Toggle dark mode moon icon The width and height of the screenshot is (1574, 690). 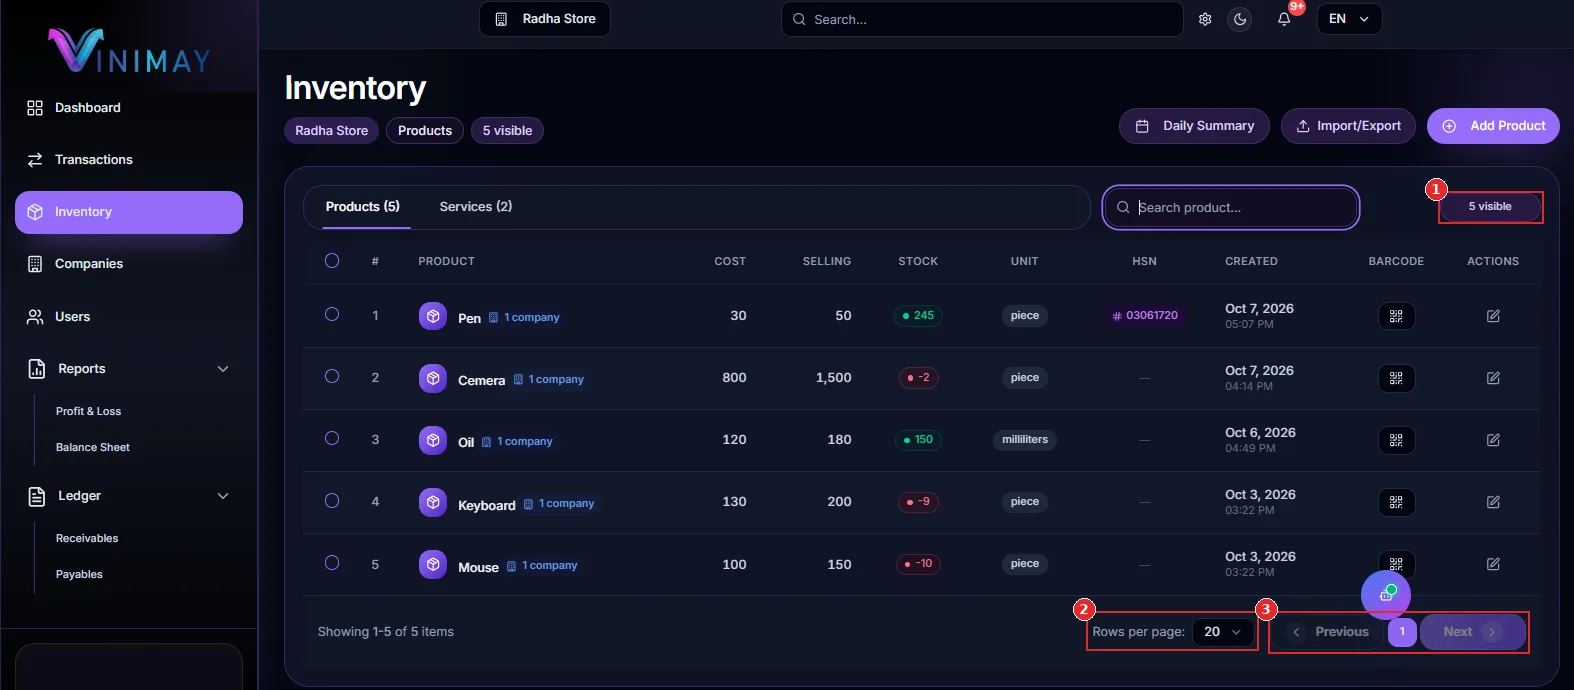(1240, 19)
